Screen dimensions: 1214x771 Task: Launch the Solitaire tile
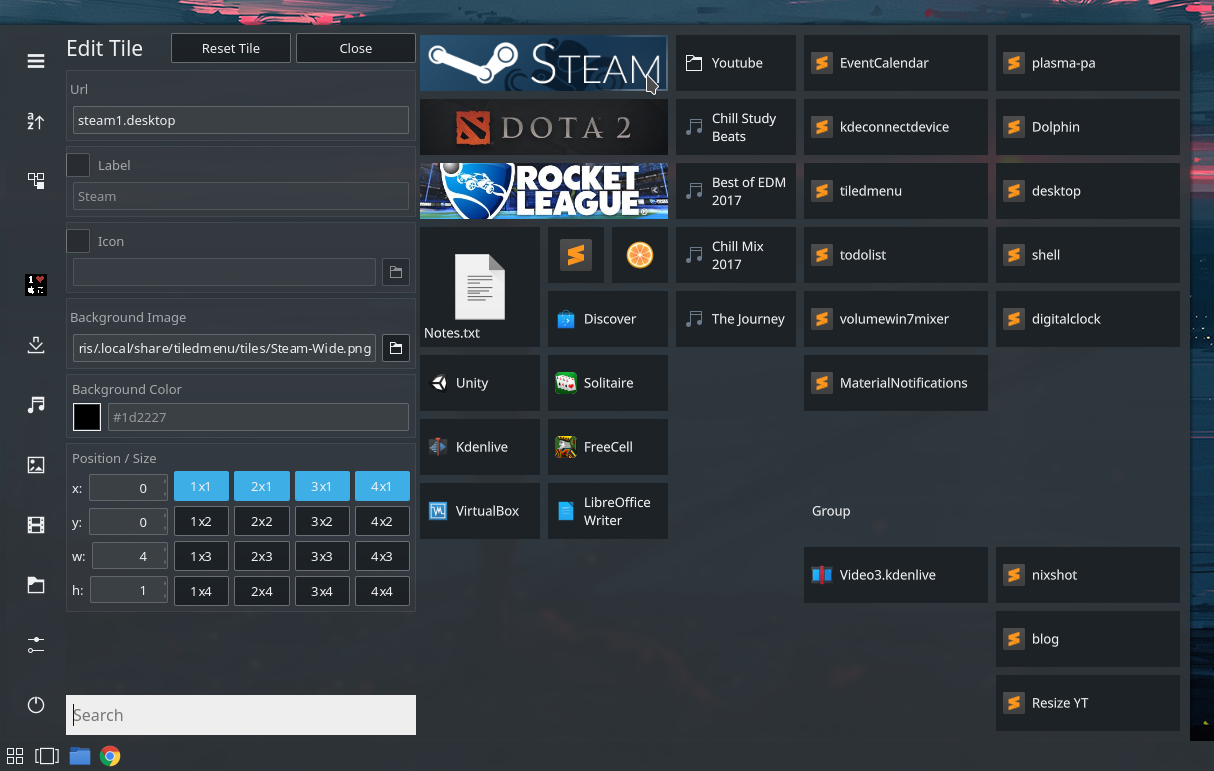(x=608, y=383)
